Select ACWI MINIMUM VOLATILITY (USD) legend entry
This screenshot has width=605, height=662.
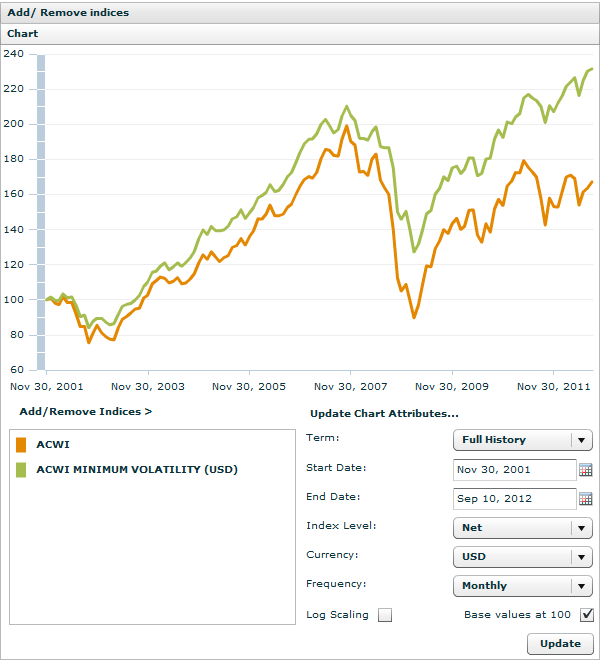click(137, 469)
